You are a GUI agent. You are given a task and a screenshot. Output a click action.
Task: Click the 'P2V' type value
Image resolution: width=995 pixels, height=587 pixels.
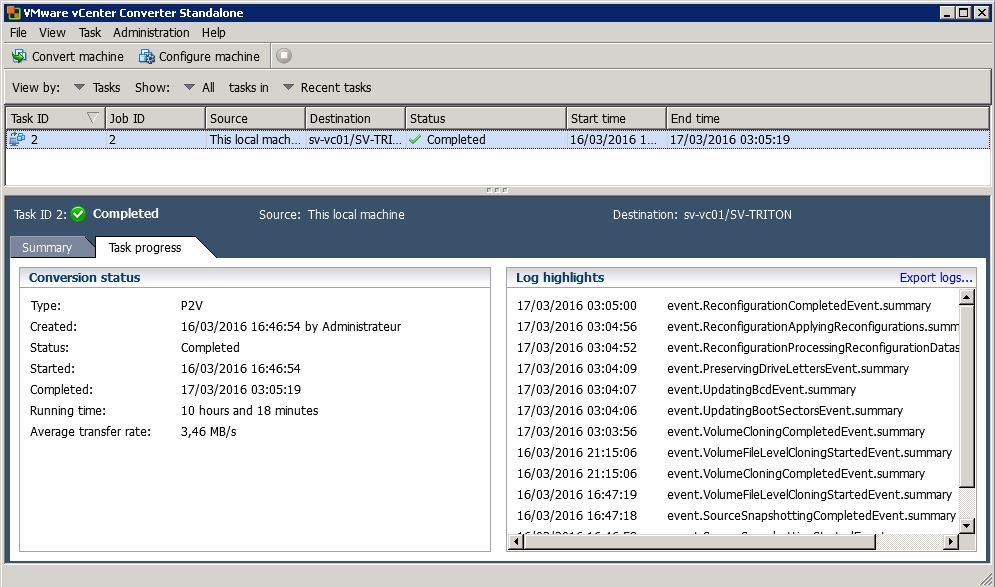pyautogui.click(x=192, y=305)
